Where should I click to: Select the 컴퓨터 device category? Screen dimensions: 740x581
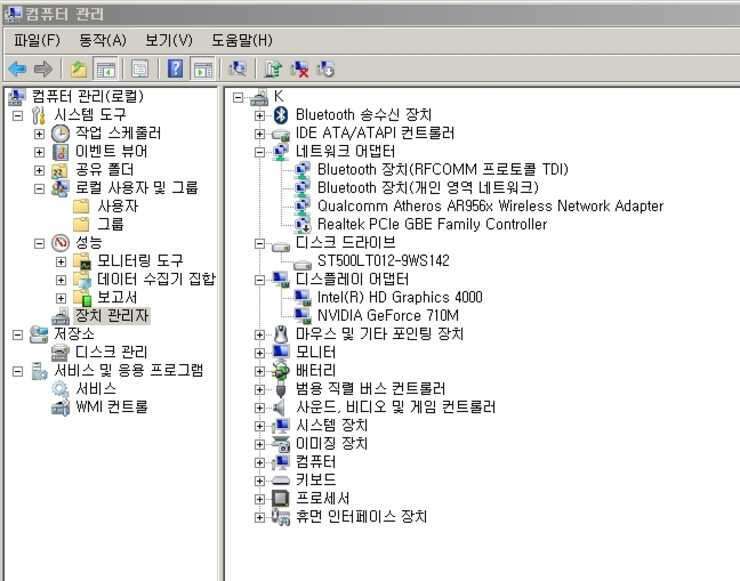(316, 462)
